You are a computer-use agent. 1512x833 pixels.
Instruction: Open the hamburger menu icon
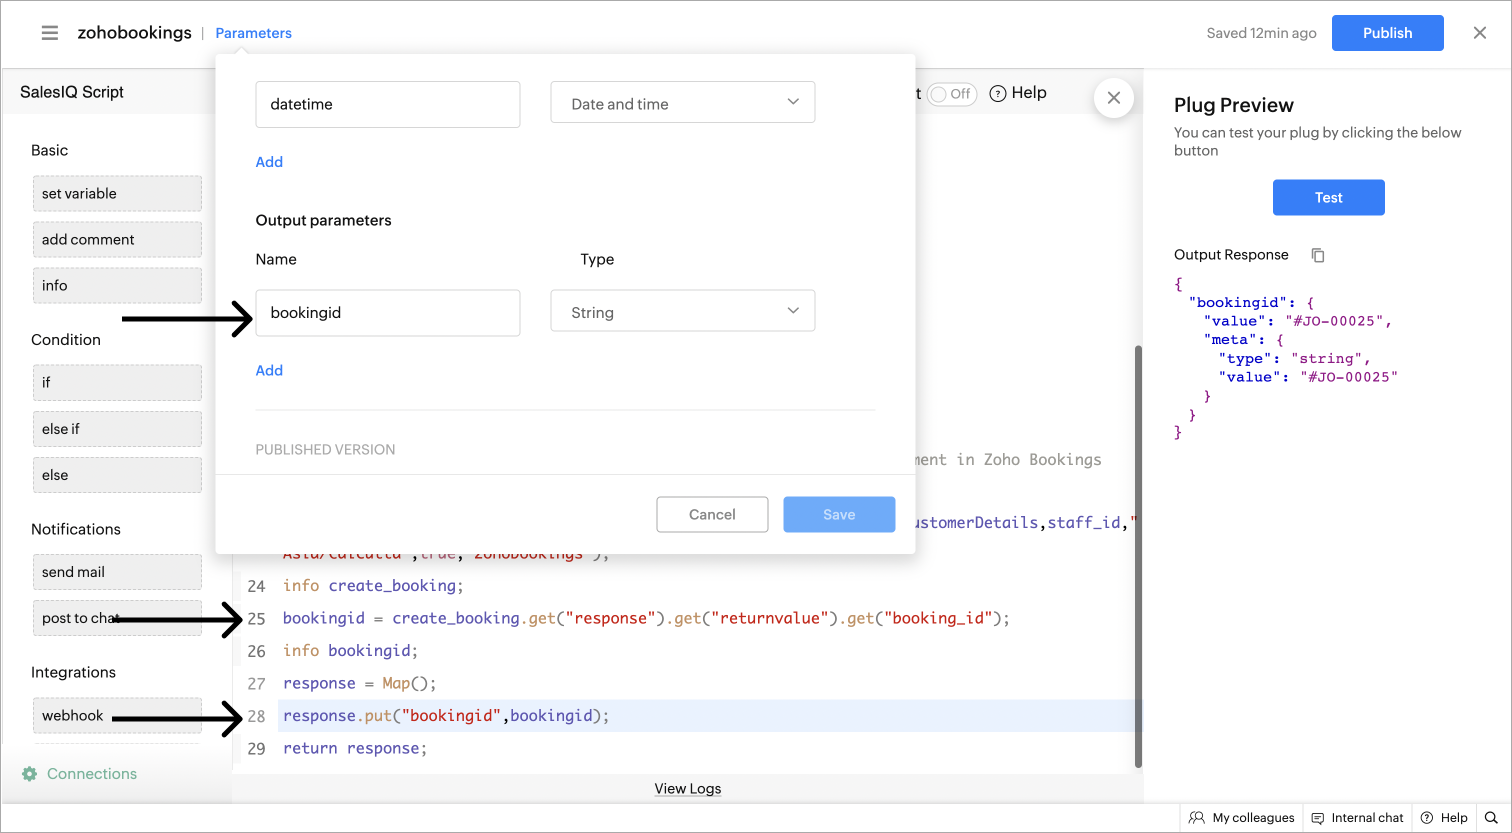[x=50, y=33]
